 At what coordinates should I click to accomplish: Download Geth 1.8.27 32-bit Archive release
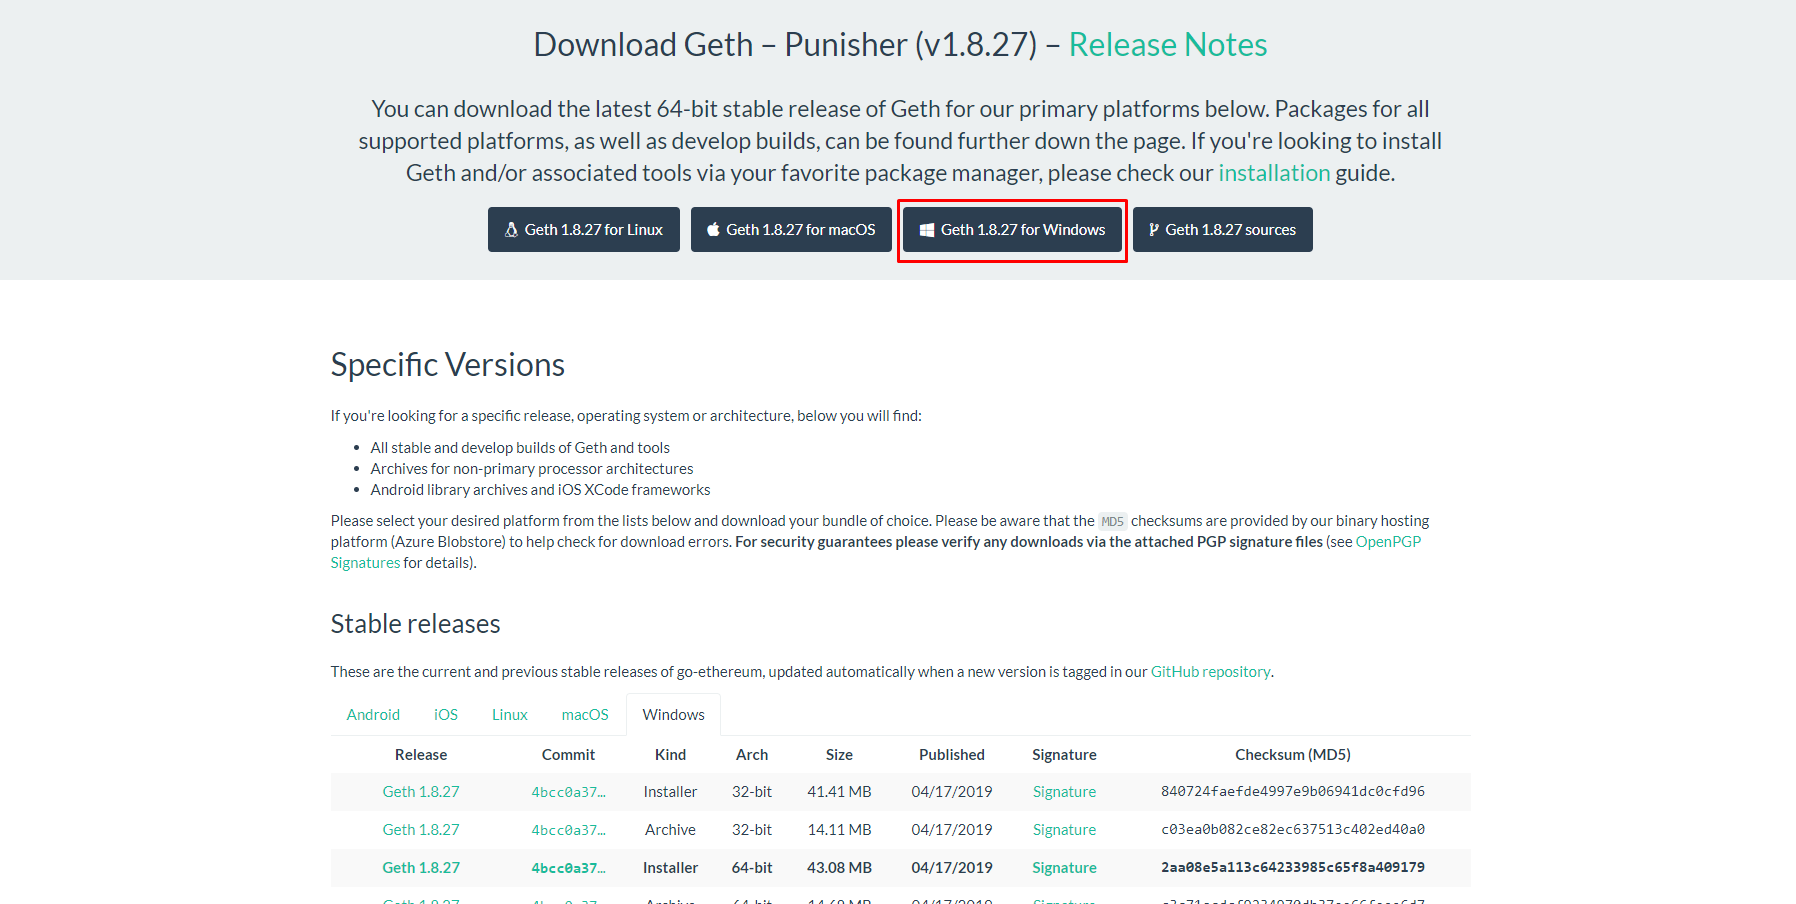pyautogui.click(x=421, y=830)
